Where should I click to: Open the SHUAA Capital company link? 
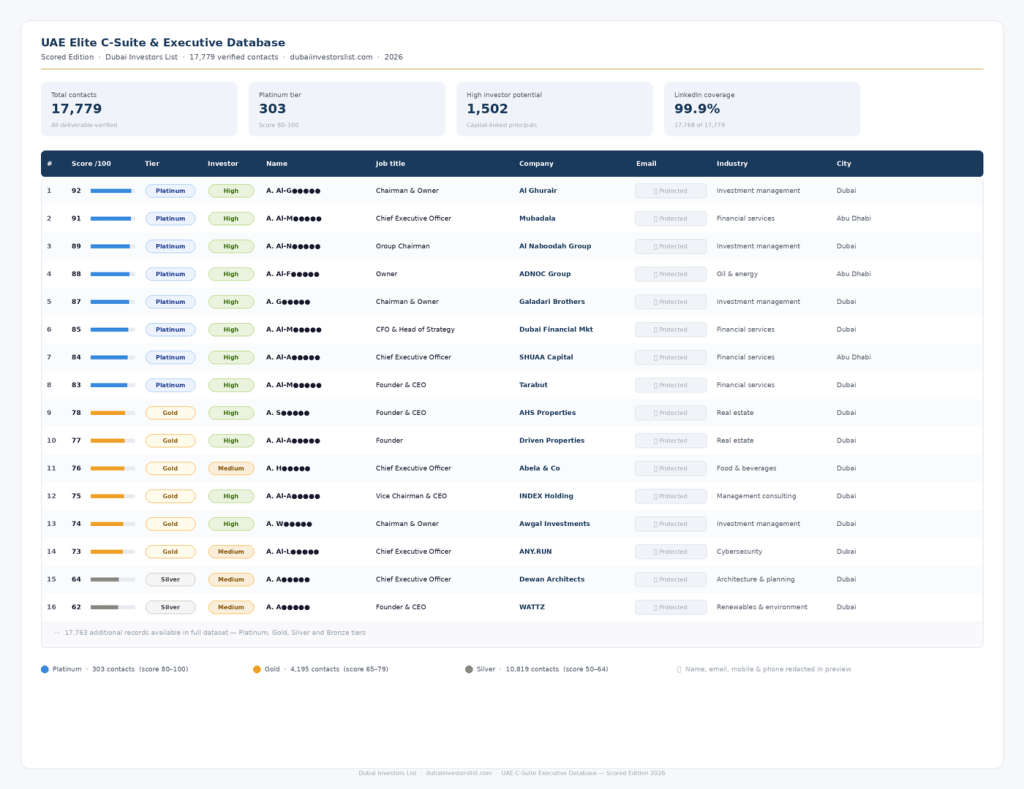(546, 357)
